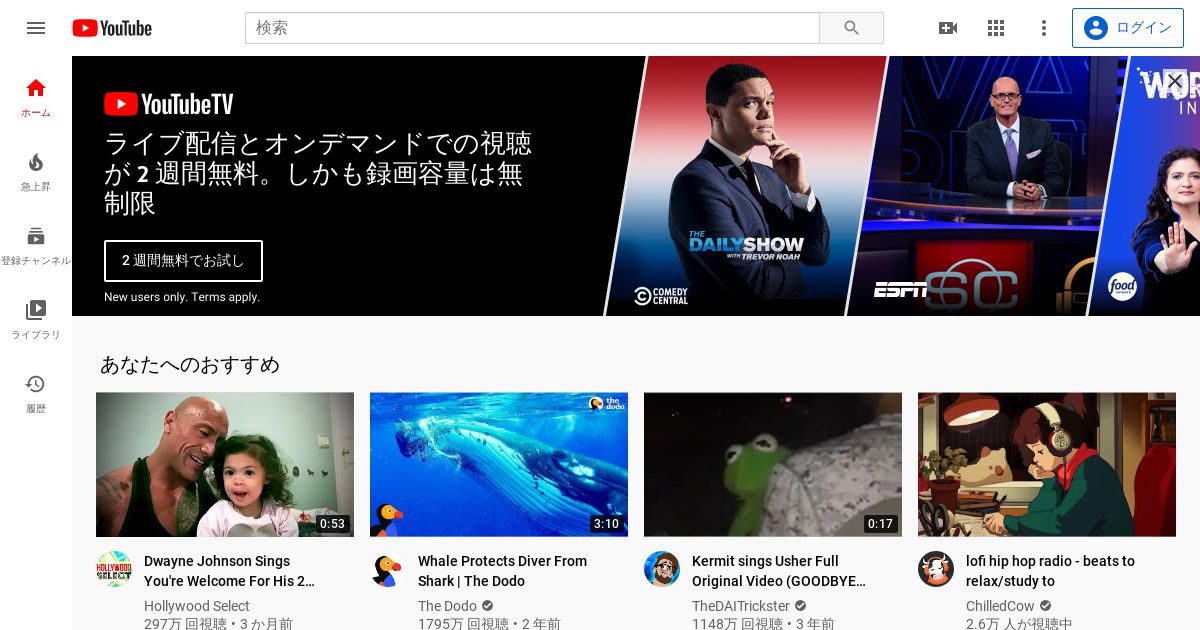
Task: Click 2 週間無料でお試し trial button
Action: click(x=183, y=261)
